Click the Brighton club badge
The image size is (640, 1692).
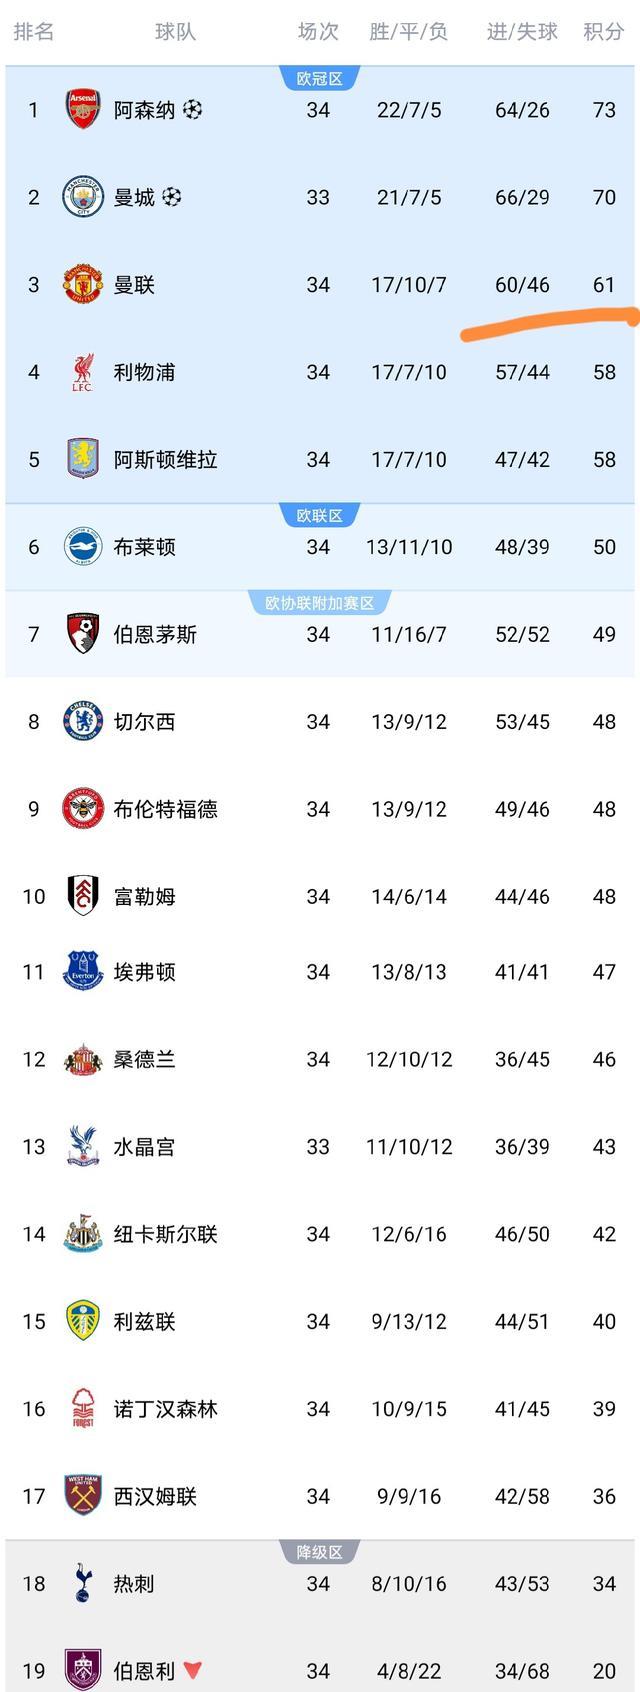[83, 547]
